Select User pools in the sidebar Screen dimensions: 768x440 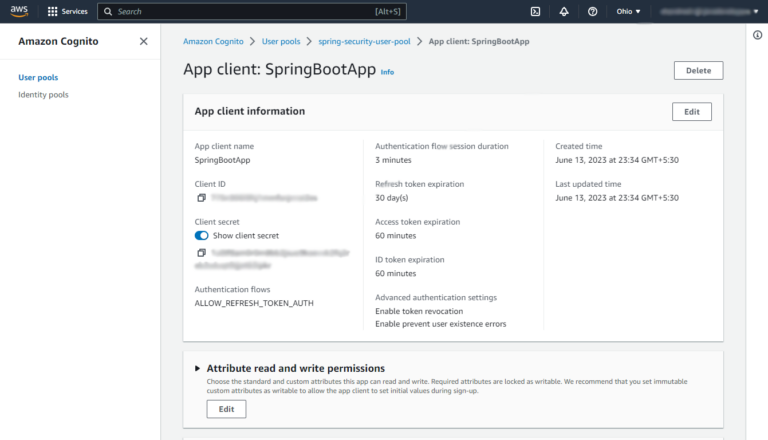click(x=38, y=77)
